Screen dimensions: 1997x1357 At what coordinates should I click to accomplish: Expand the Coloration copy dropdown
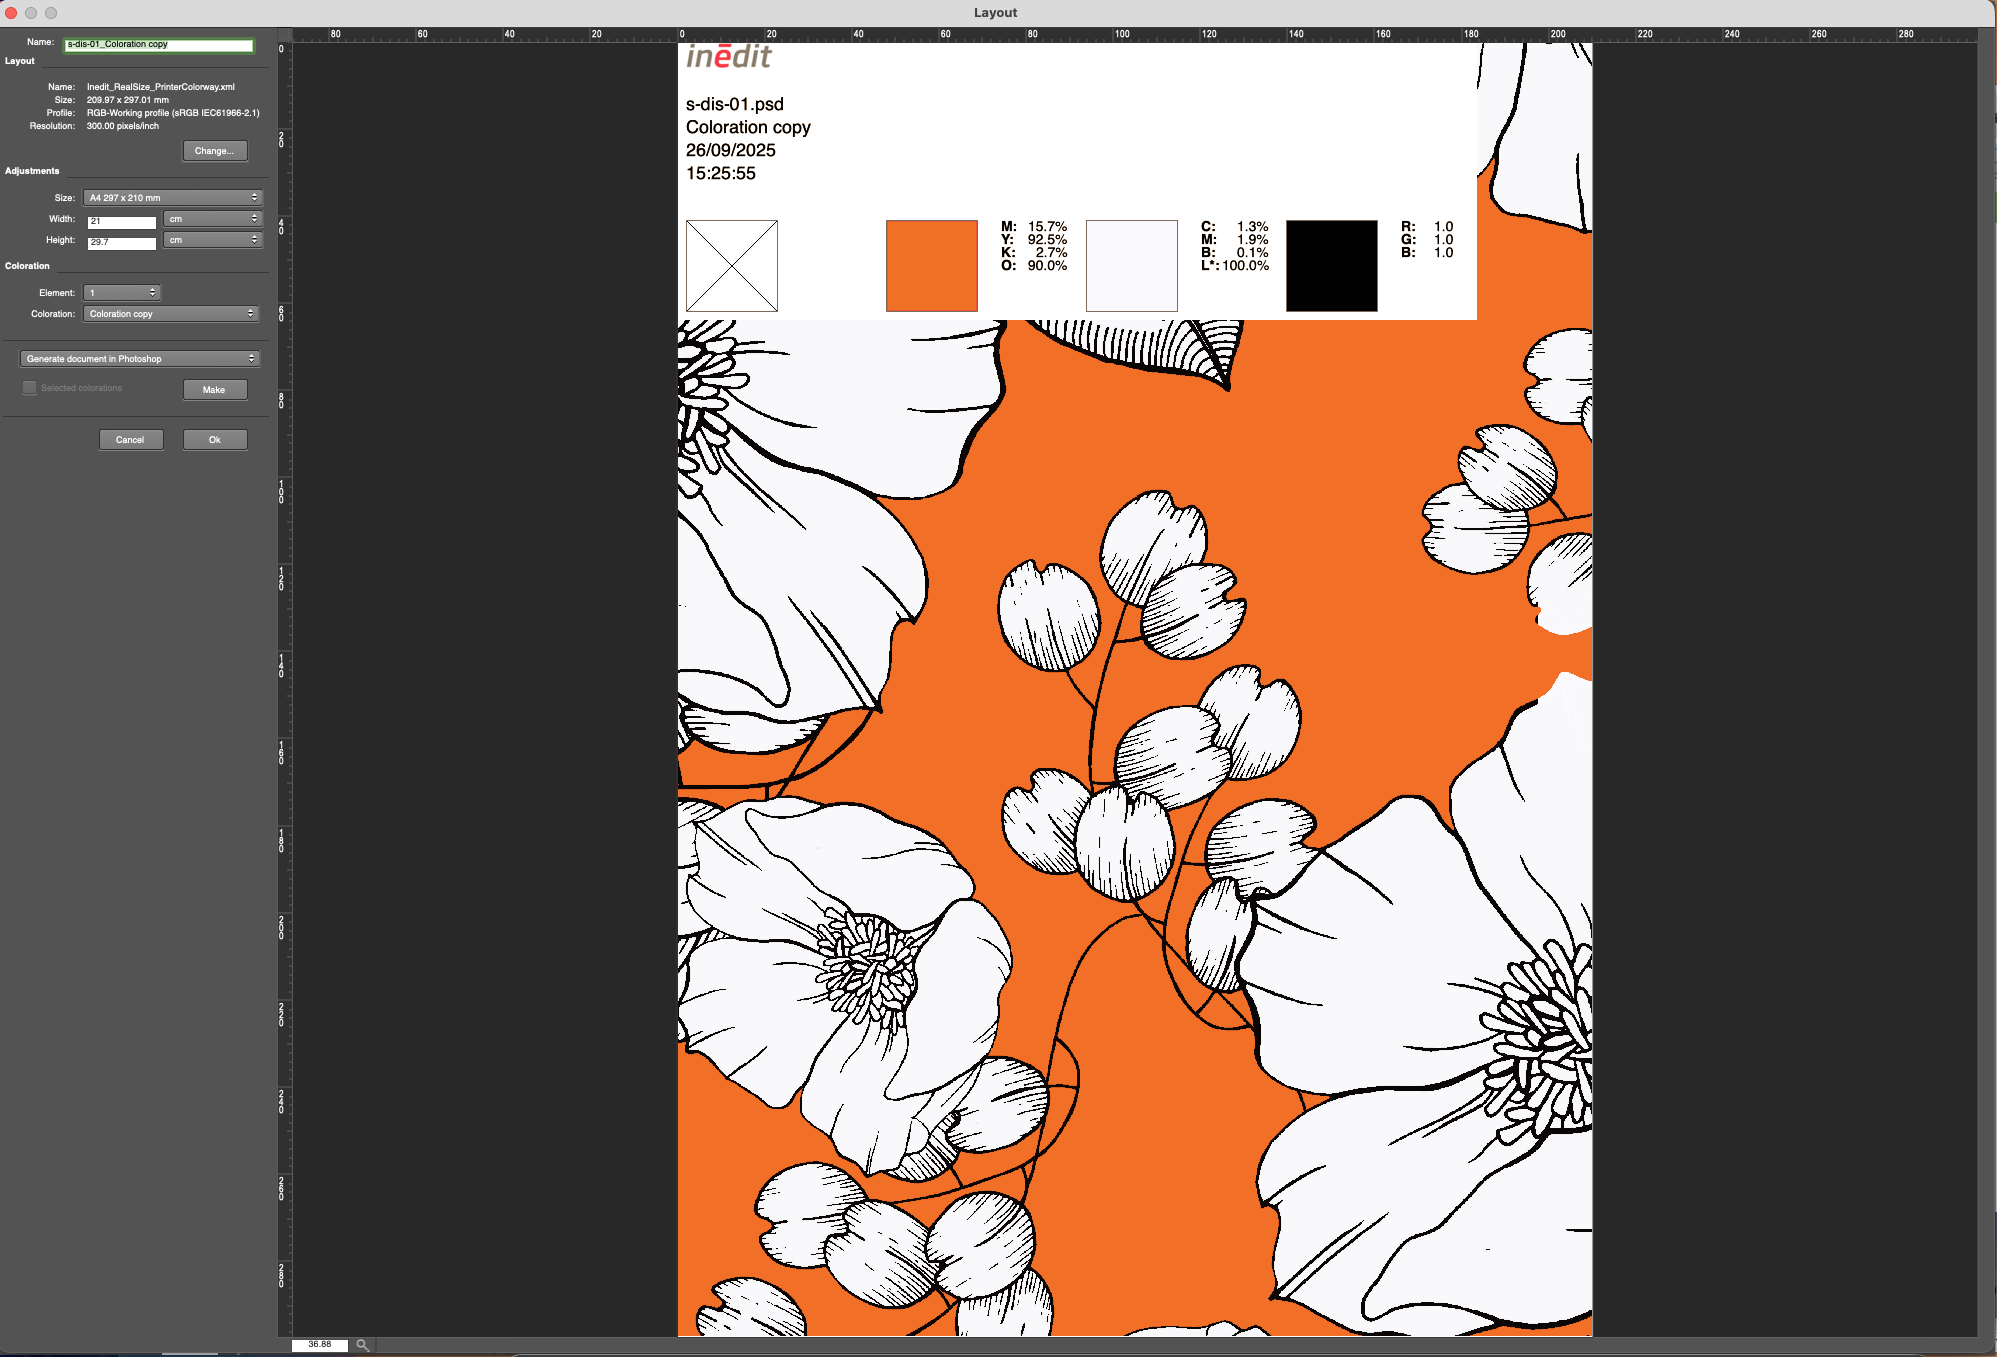pyautogui.click(x=171, y=314)
